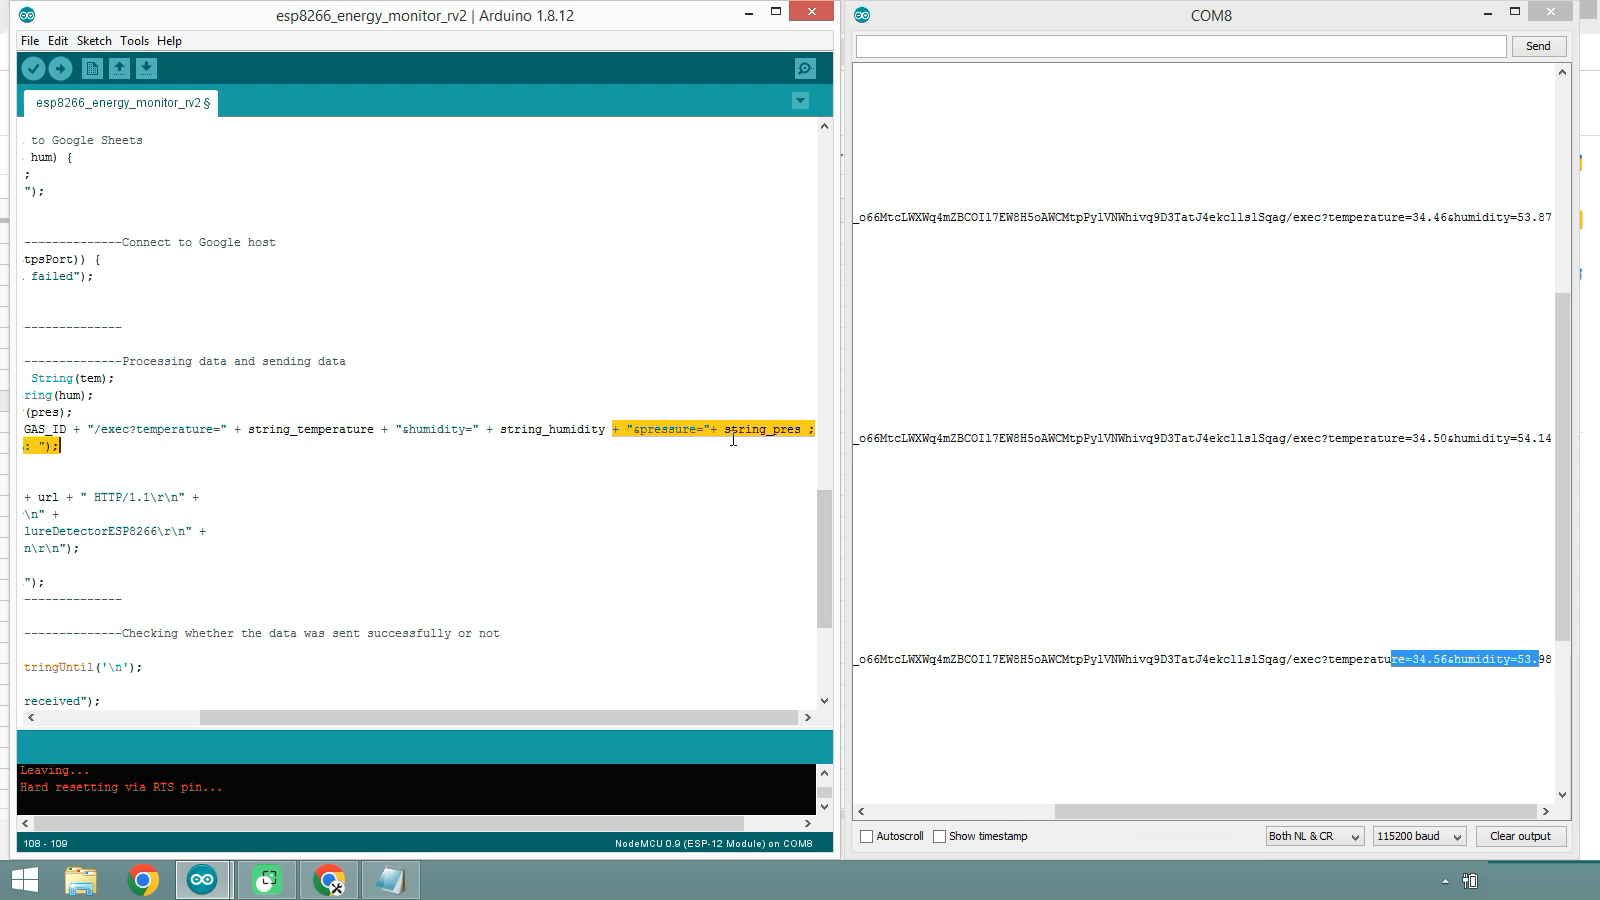
Task: Open the Both NL & CR line ending dropdown
Action: click(1314, 836)
